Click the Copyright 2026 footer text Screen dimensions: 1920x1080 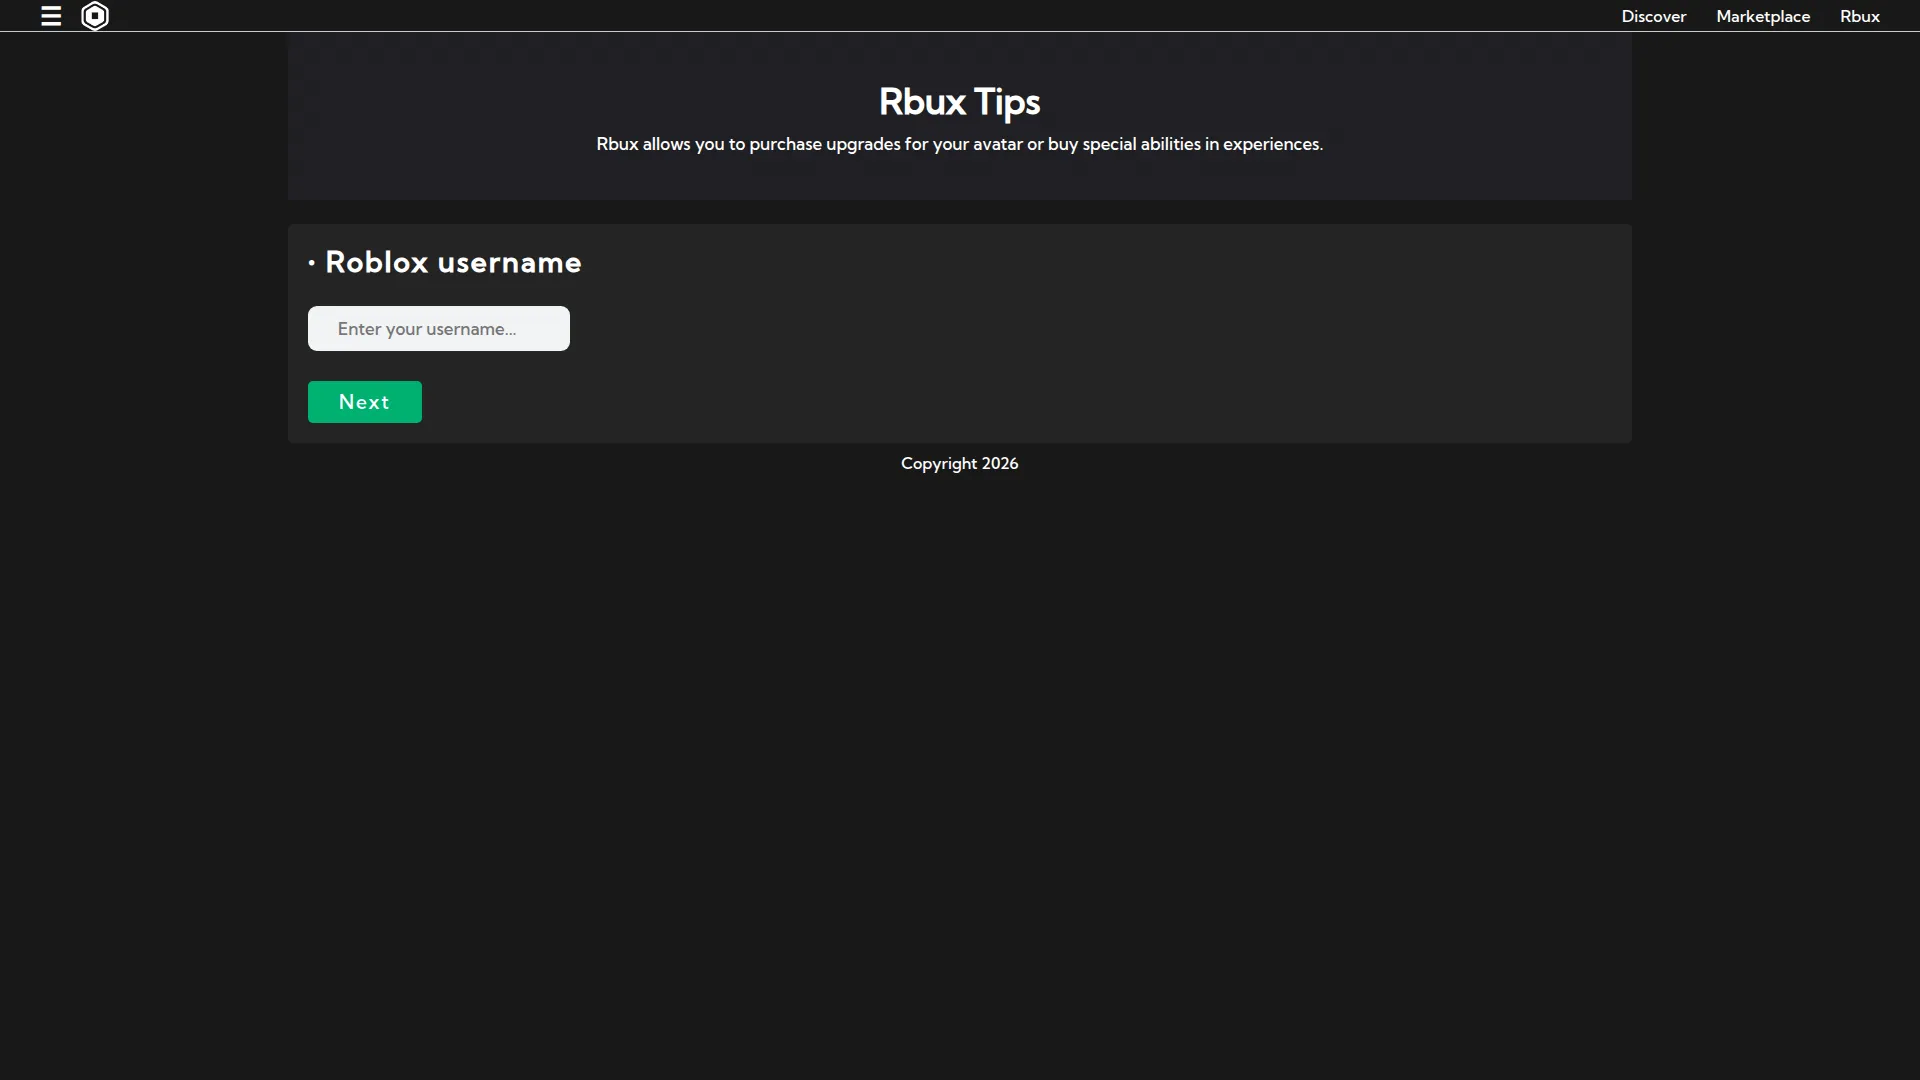(959, 463)
